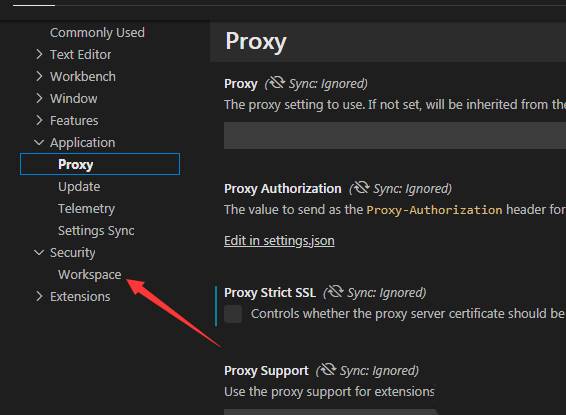Image resolution: width=566 pixels, height=415 pixels.
Task: Click sync ignored icon beside Proxy Support
Action: 328,370
